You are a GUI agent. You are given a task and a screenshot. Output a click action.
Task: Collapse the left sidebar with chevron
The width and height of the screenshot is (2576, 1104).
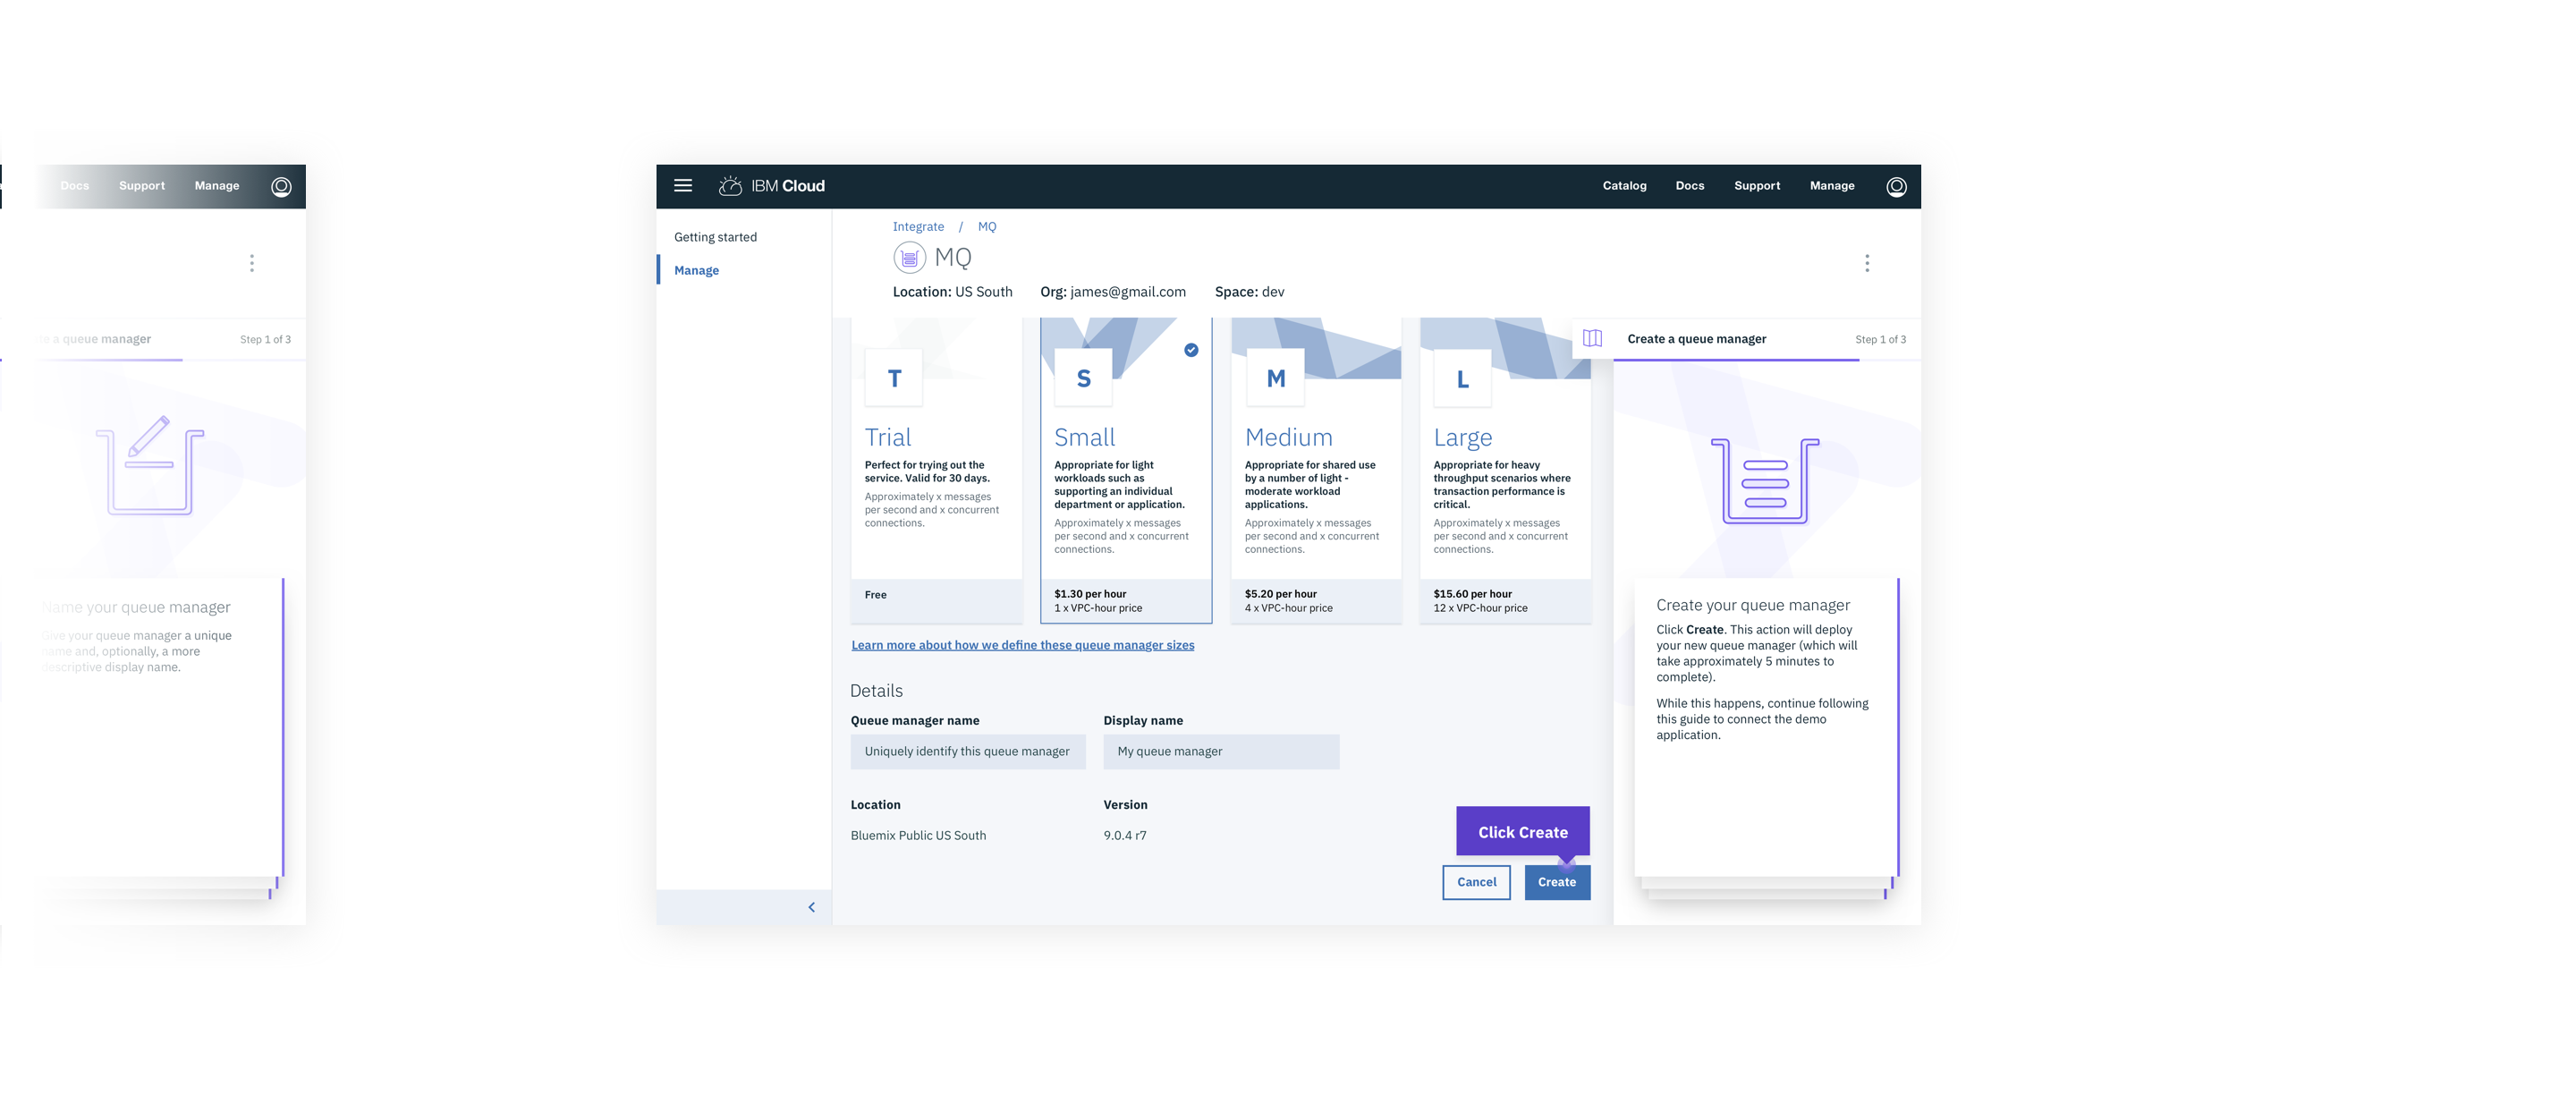click(811, 907)
